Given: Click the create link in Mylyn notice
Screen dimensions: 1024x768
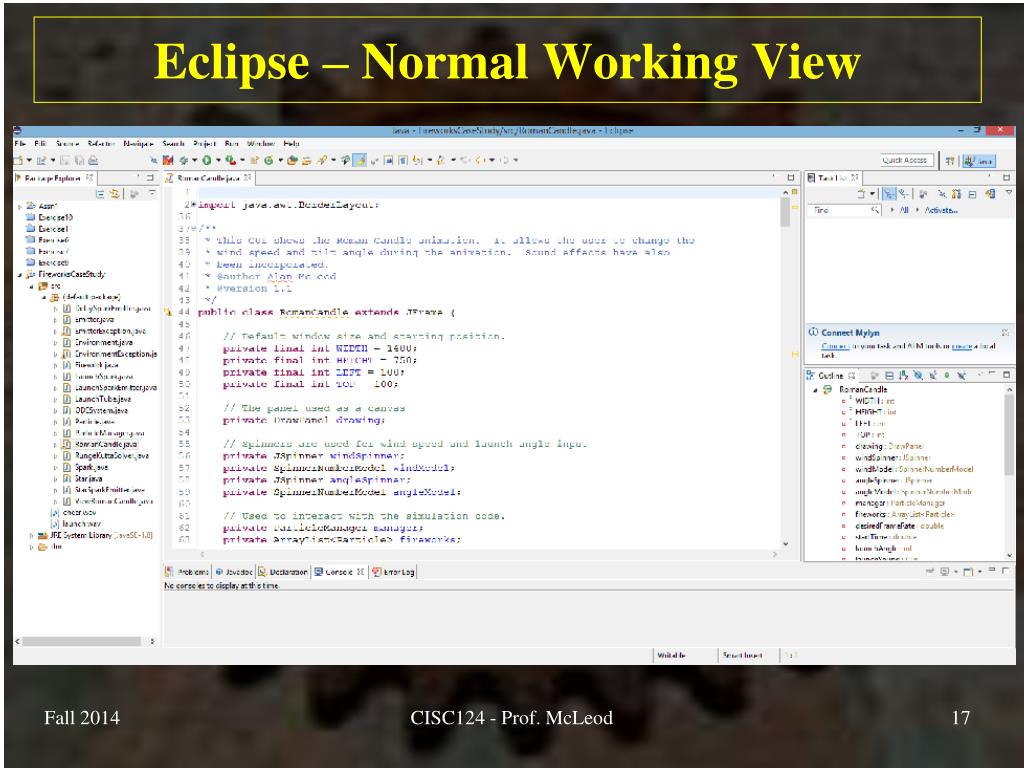Looking at the screenshot, I should click(x=962, y=346).
